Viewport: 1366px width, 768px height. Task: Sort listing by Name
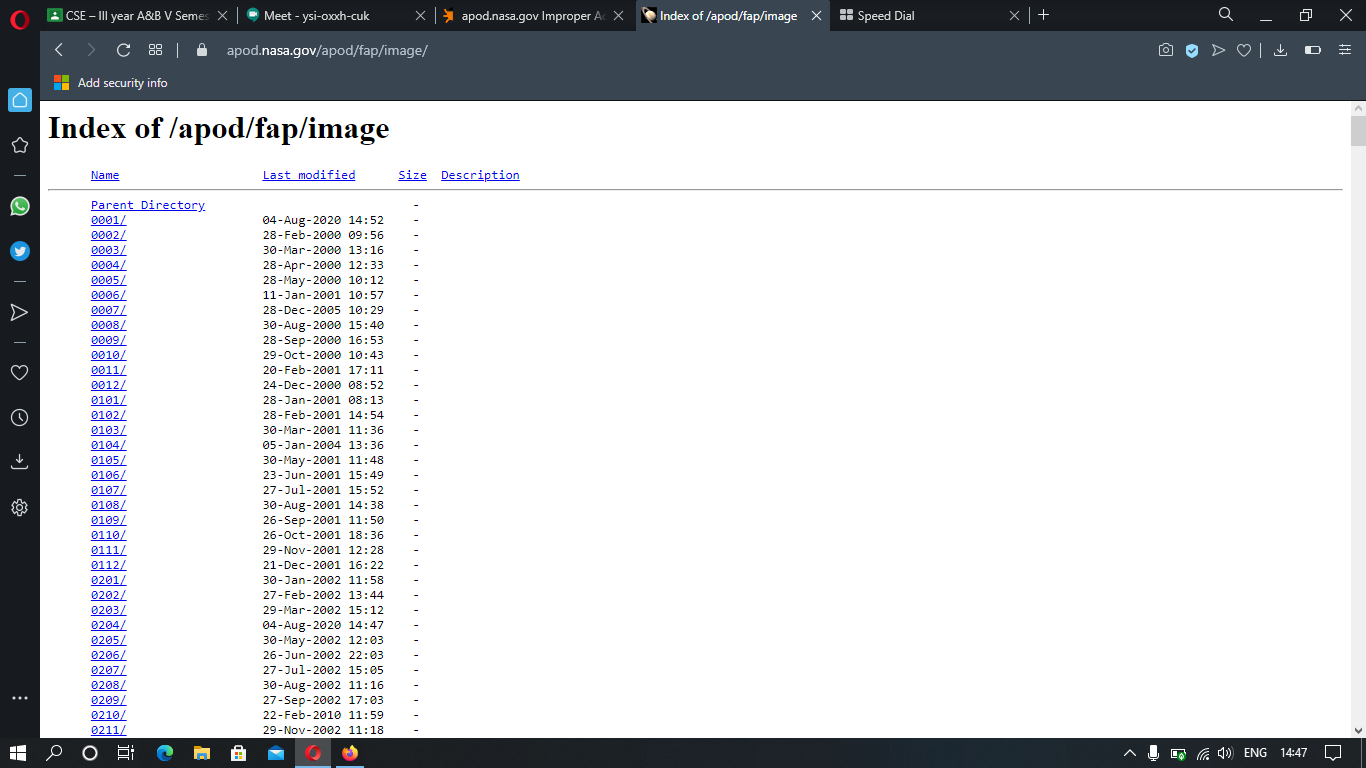pos(105,175)
